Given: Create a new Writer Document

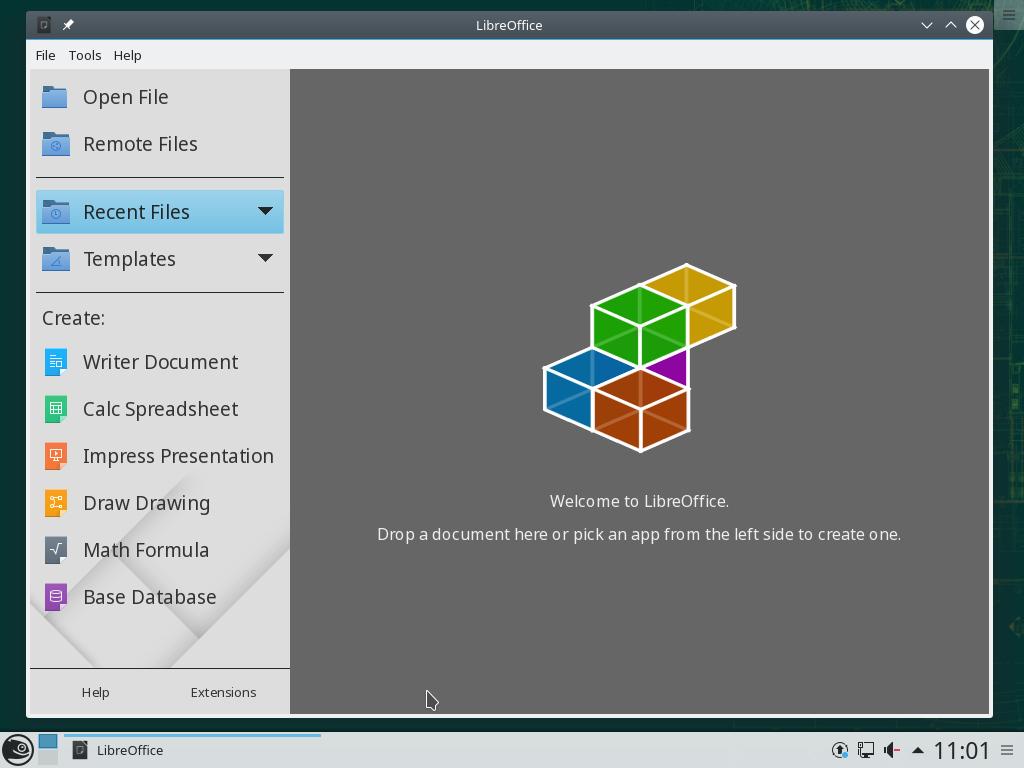Looking at the screenshot, I should point(160,362).
